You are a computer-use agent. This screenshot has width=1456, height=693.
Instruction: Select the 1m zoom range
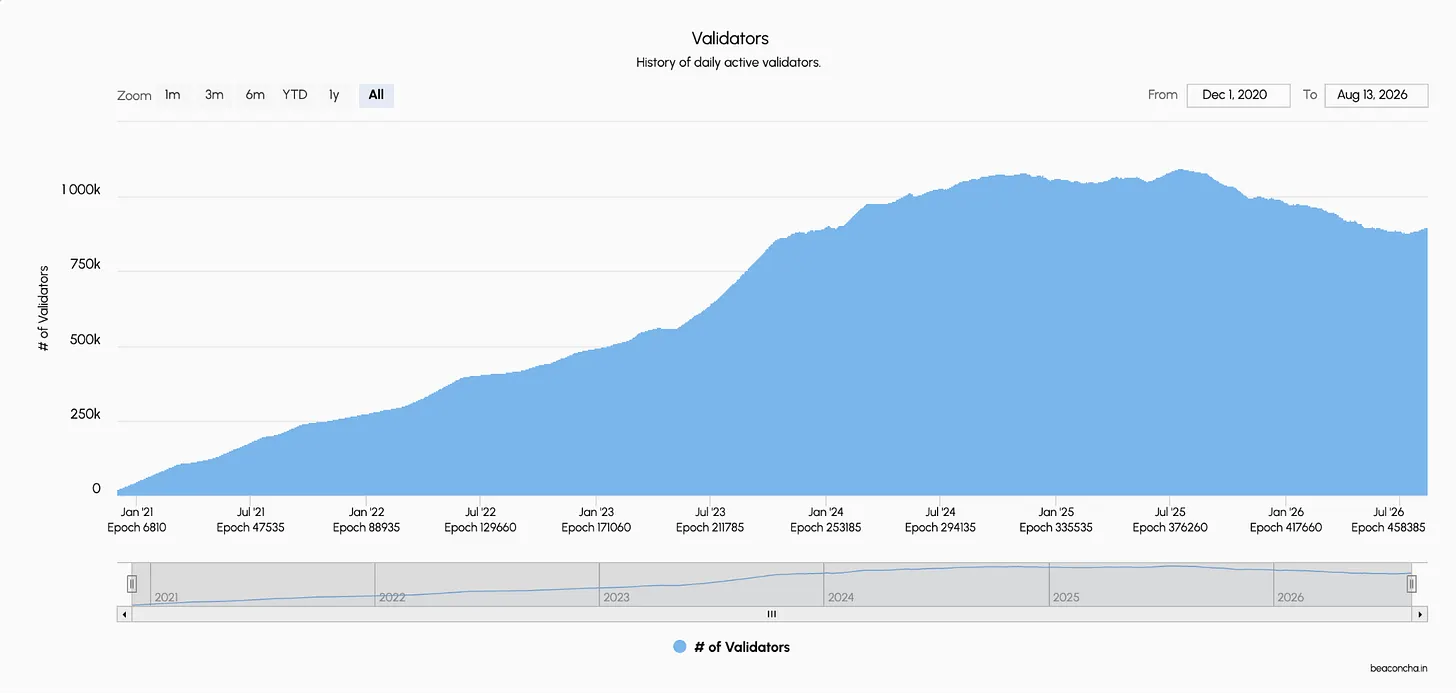pos(172,95)
